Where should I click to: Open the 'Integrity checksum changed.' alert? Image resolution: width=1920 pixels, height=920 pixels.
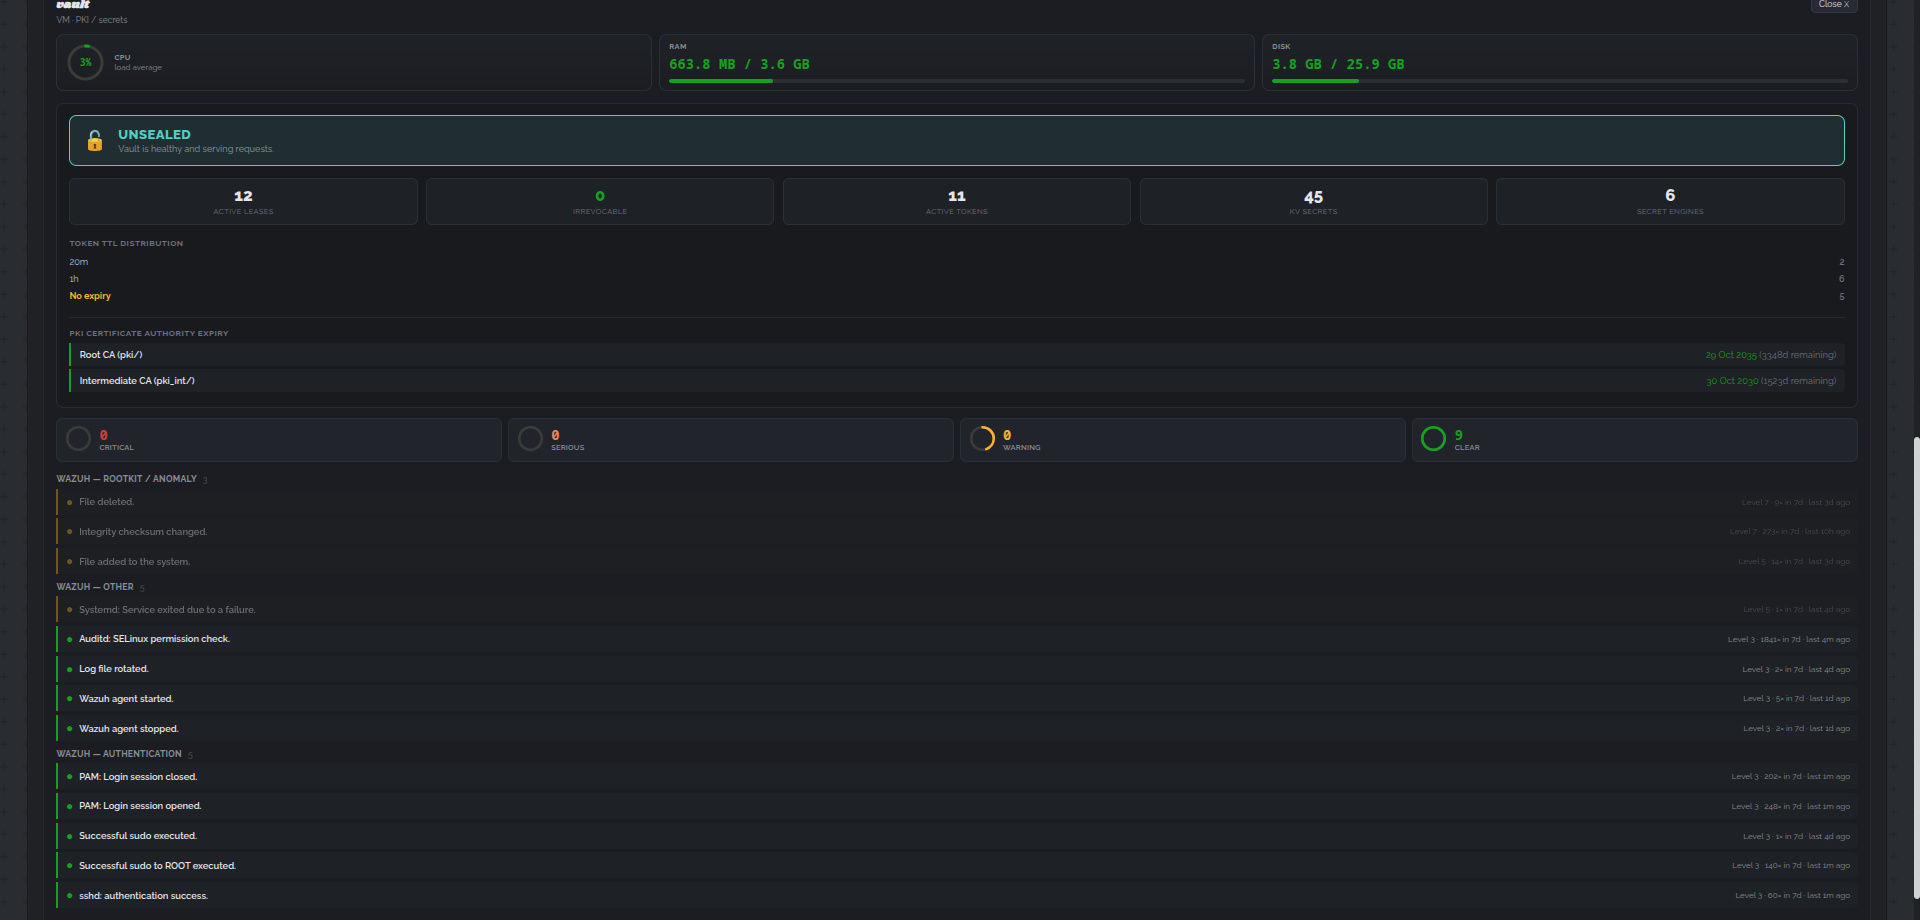(x=957, y=532)
